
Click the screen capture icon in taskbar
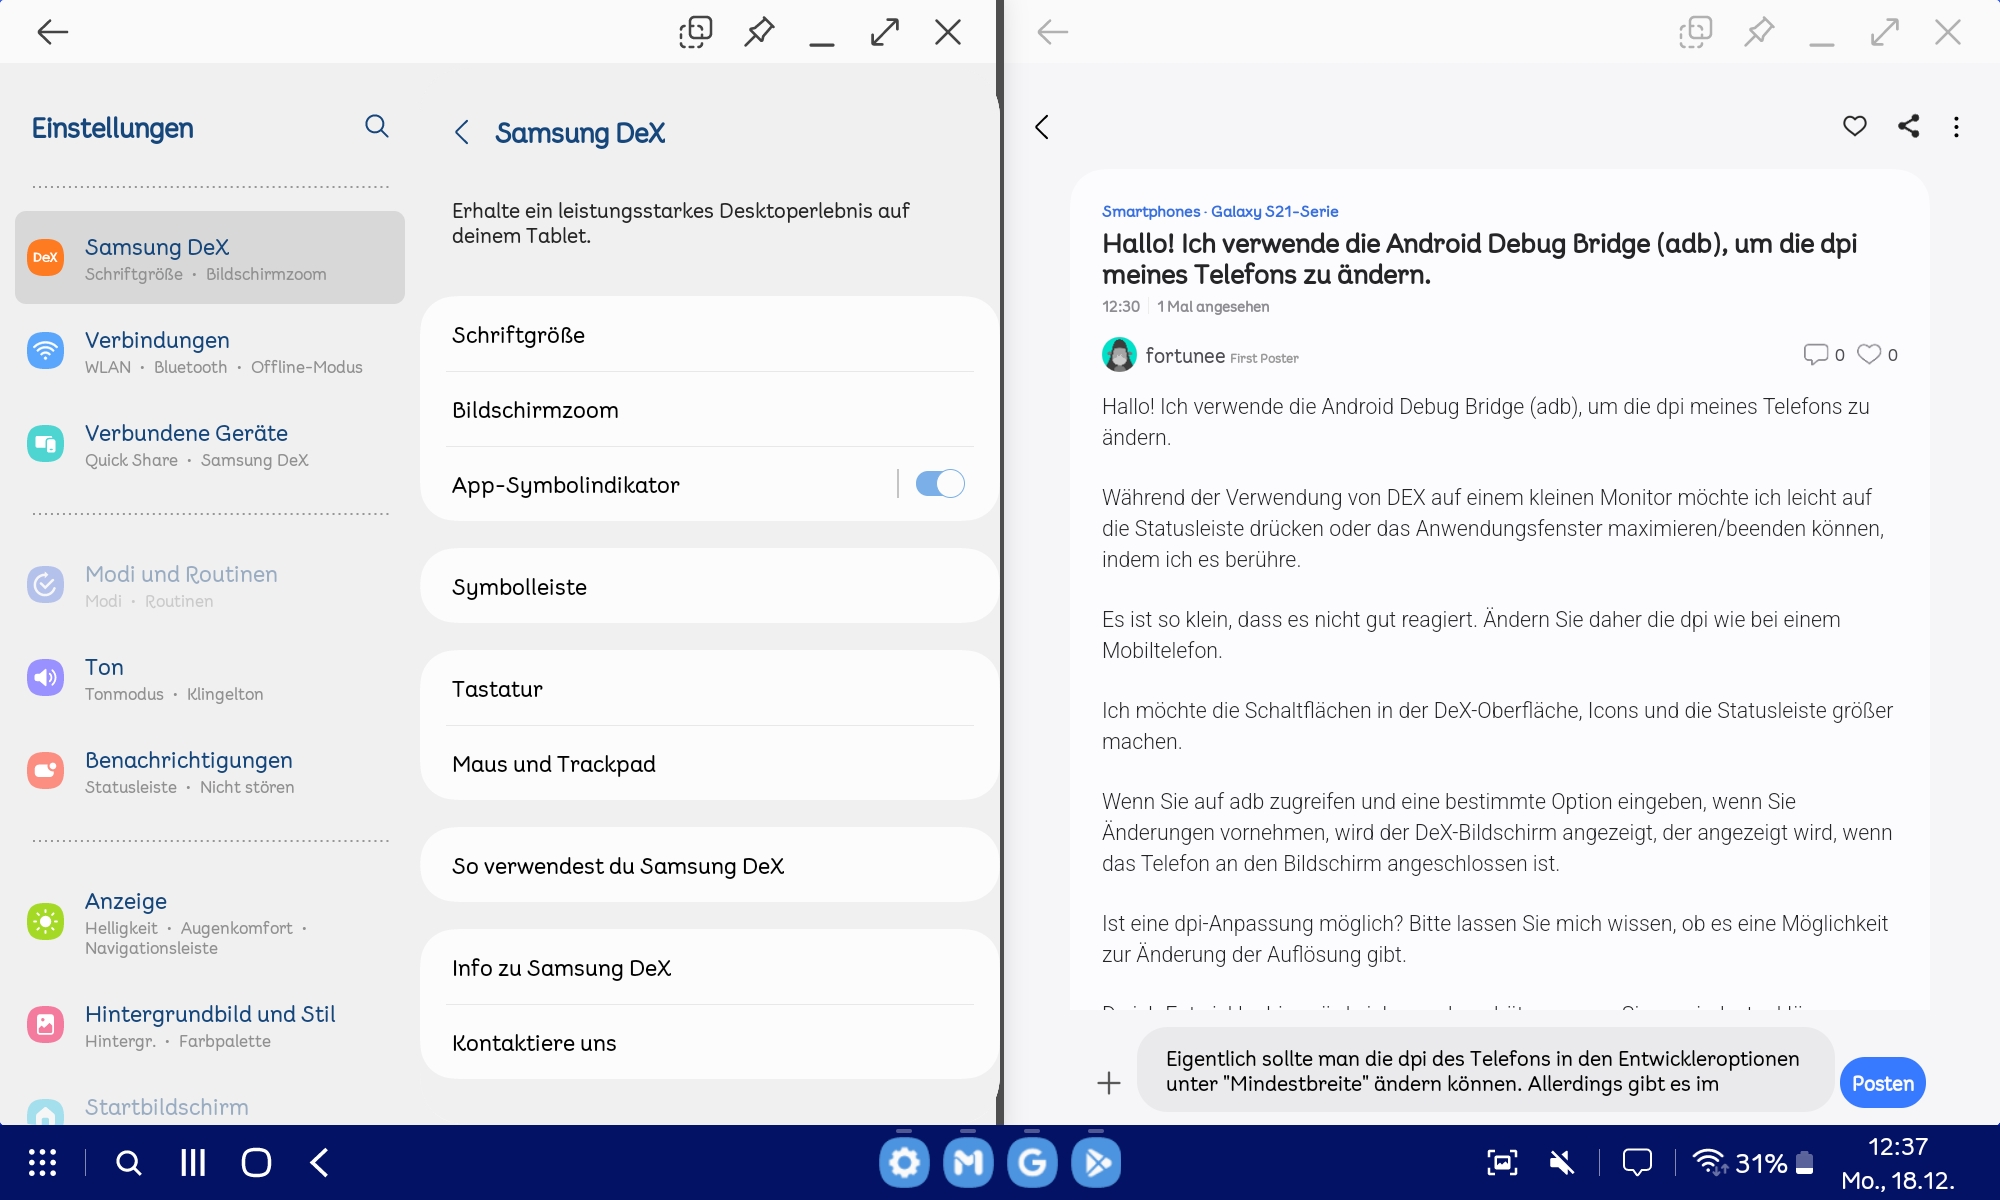1503,1162
